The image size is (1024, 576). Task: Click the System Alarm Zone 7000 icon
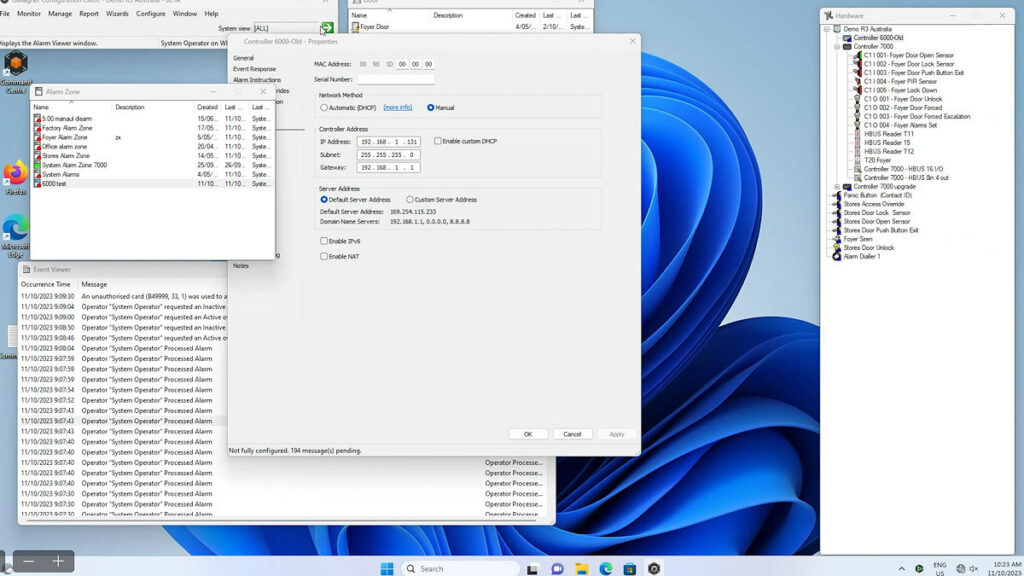pos(38,165)
